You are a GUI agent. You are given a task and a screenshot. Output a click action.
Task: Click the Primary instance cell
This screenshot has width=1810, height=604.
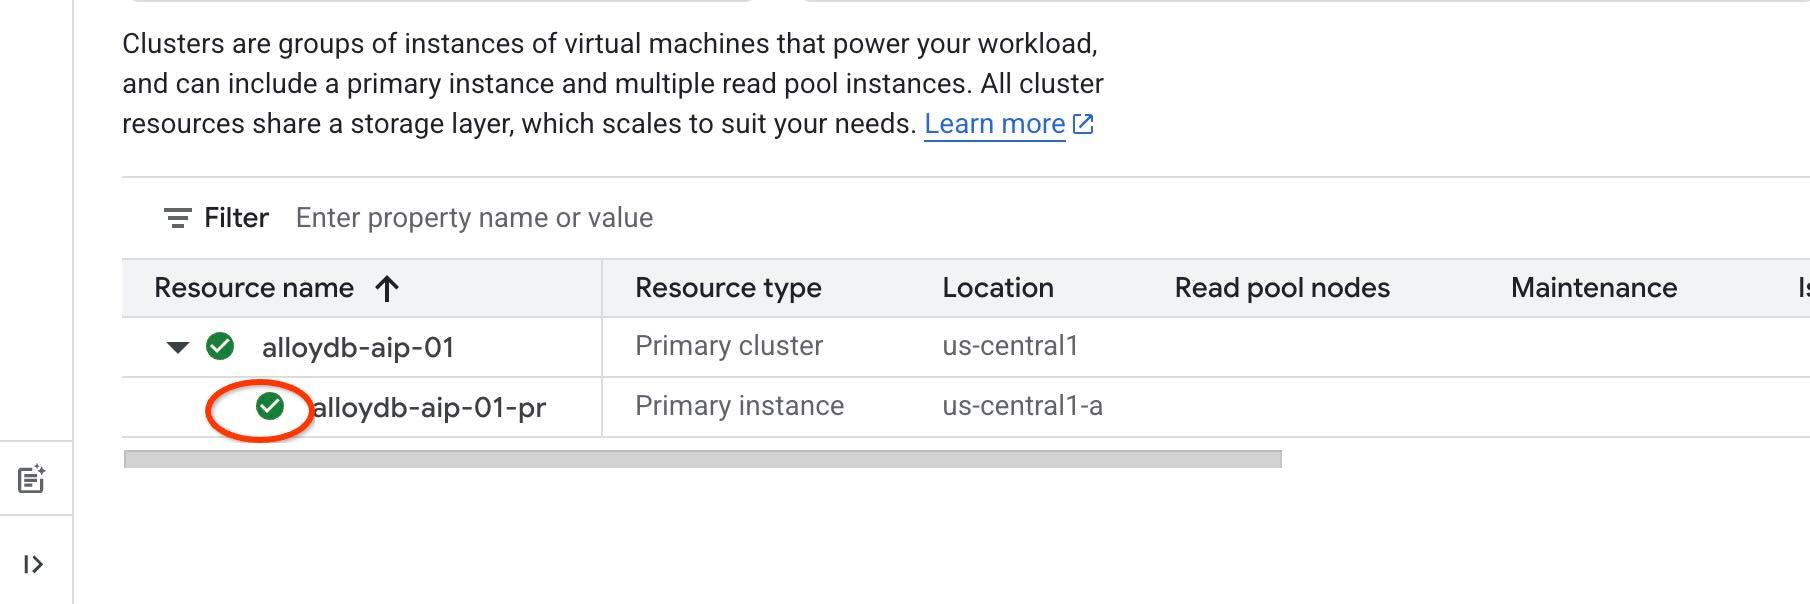pos(739,406)
